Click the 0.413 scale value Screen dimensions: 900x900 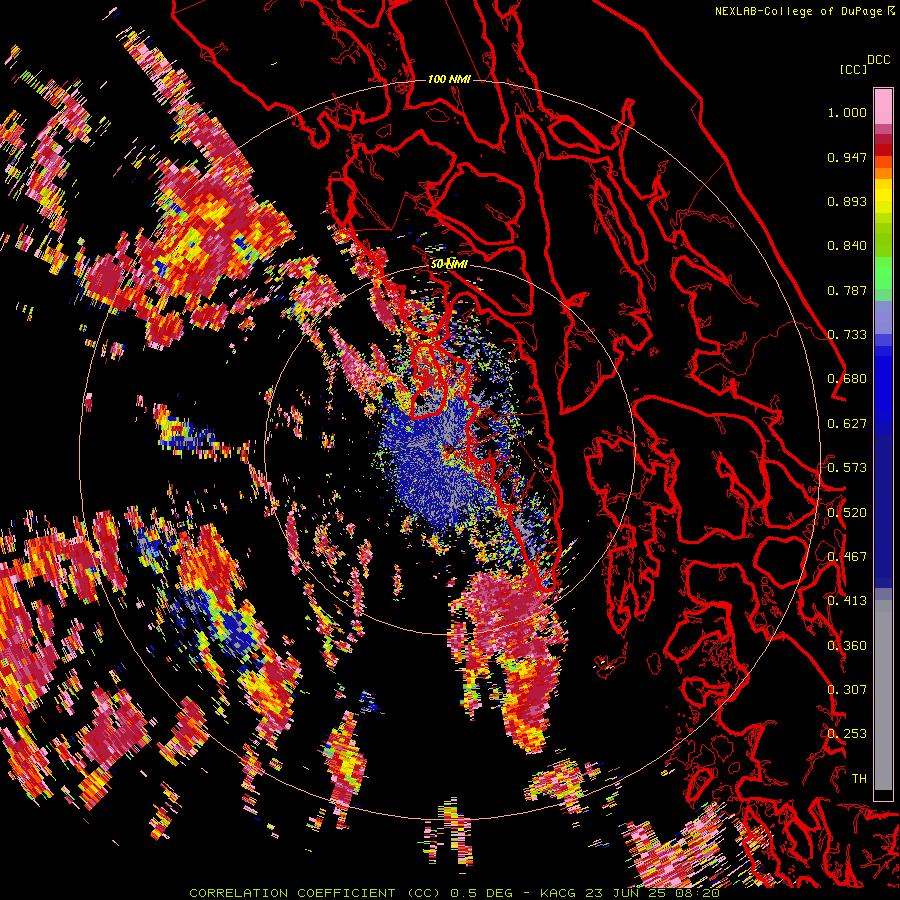[x=847, y=601]
